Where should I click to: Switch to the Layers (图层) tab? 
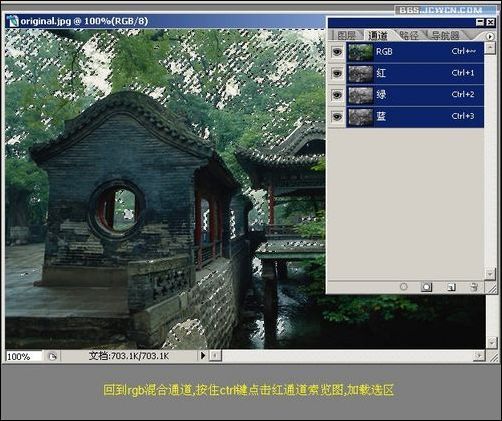point(346,35)
